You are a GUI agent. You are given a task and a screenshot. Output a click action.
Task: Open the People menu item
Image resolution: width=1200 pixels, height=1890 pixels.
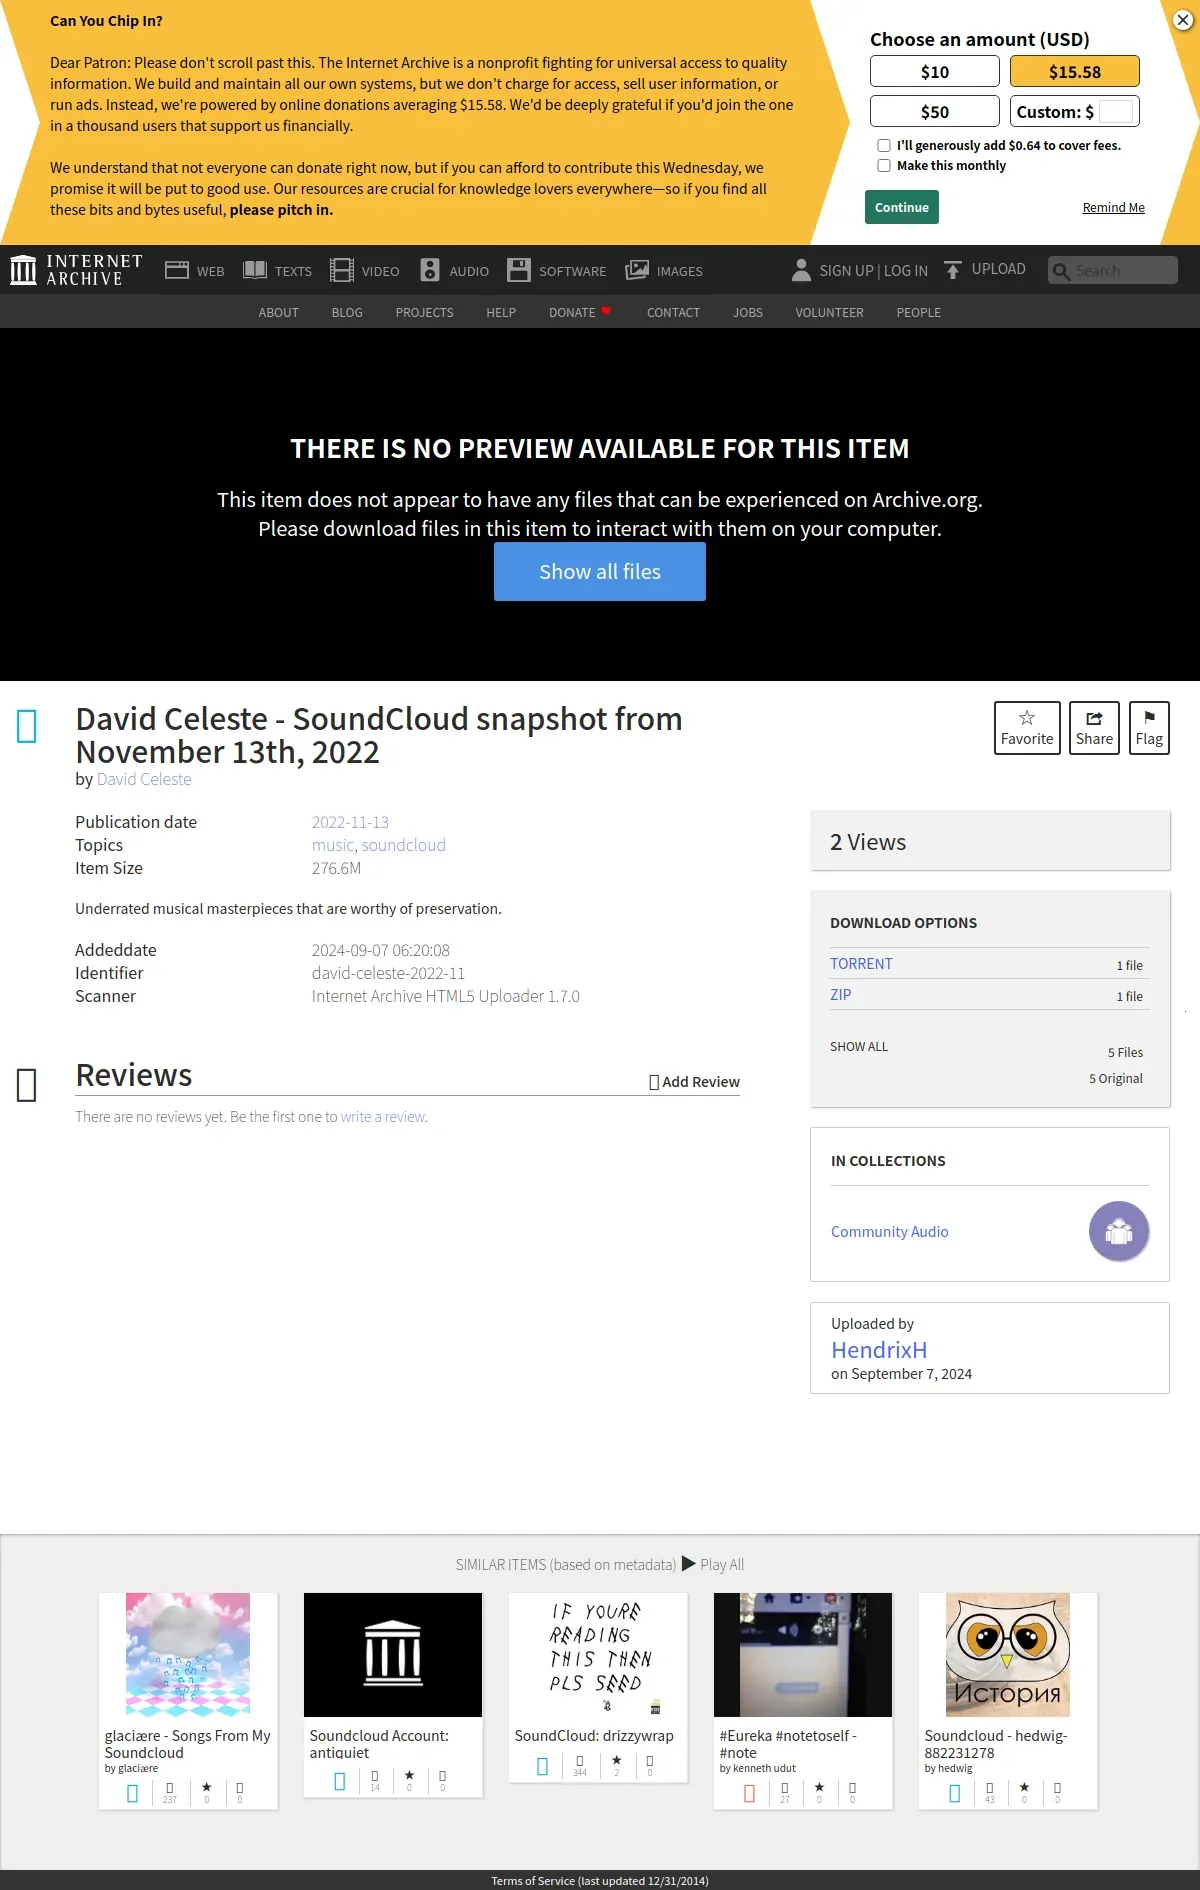click(x=919, y=312)
